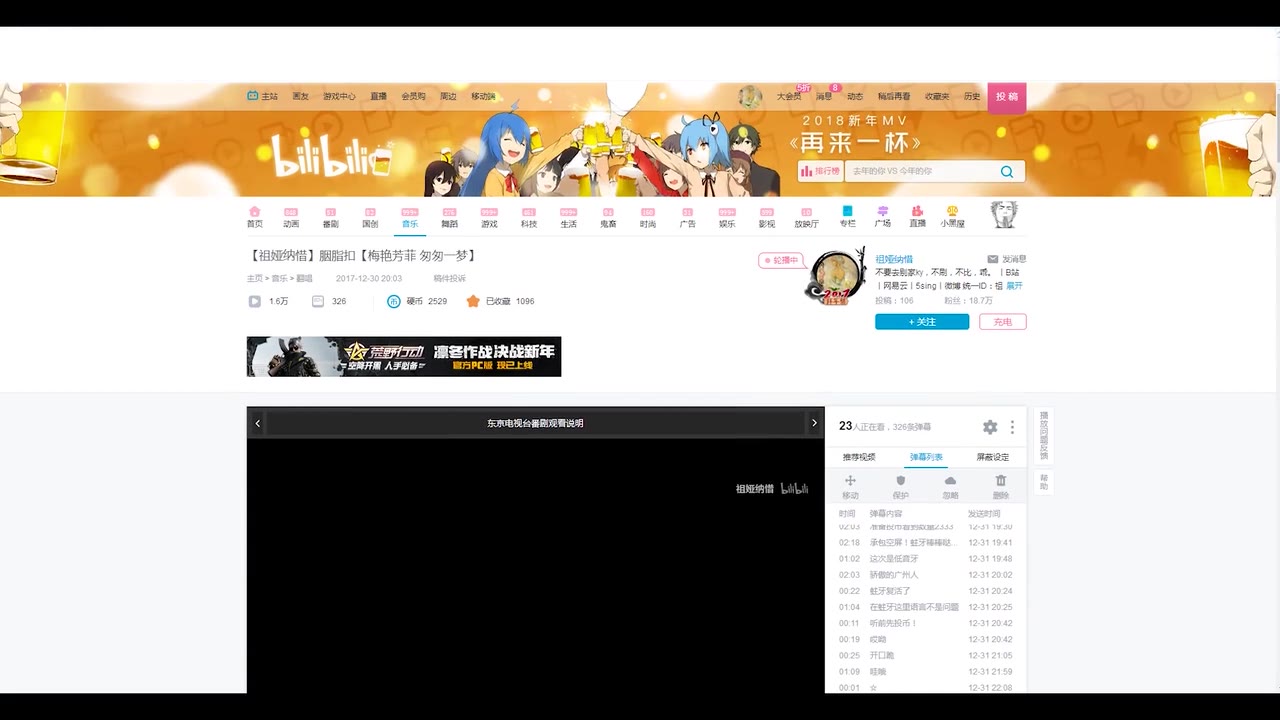Open 稍后再看 watch later link
Image resolution: width=1280 pixels, height=720 pixels.
tap(894, 96)
